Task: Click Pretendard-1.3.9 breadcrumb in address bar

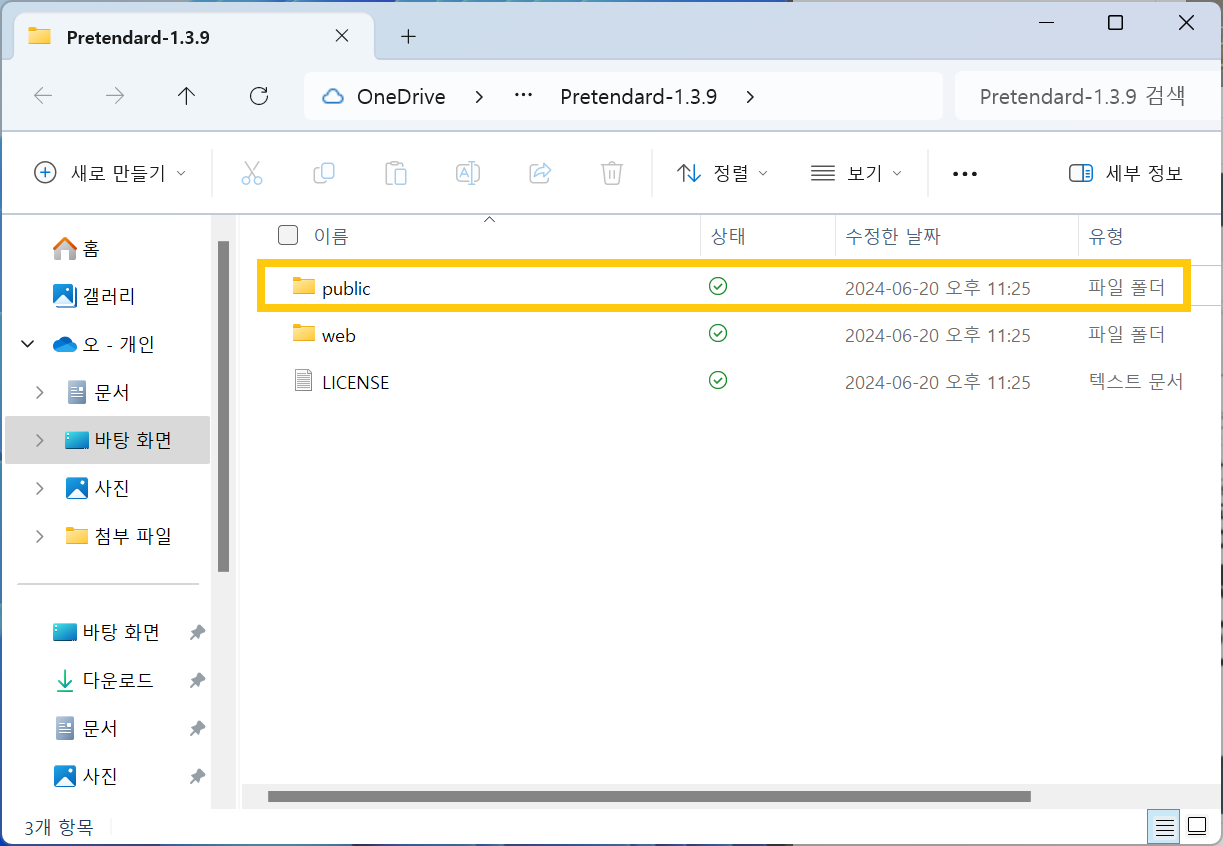Action: (638, 97)
